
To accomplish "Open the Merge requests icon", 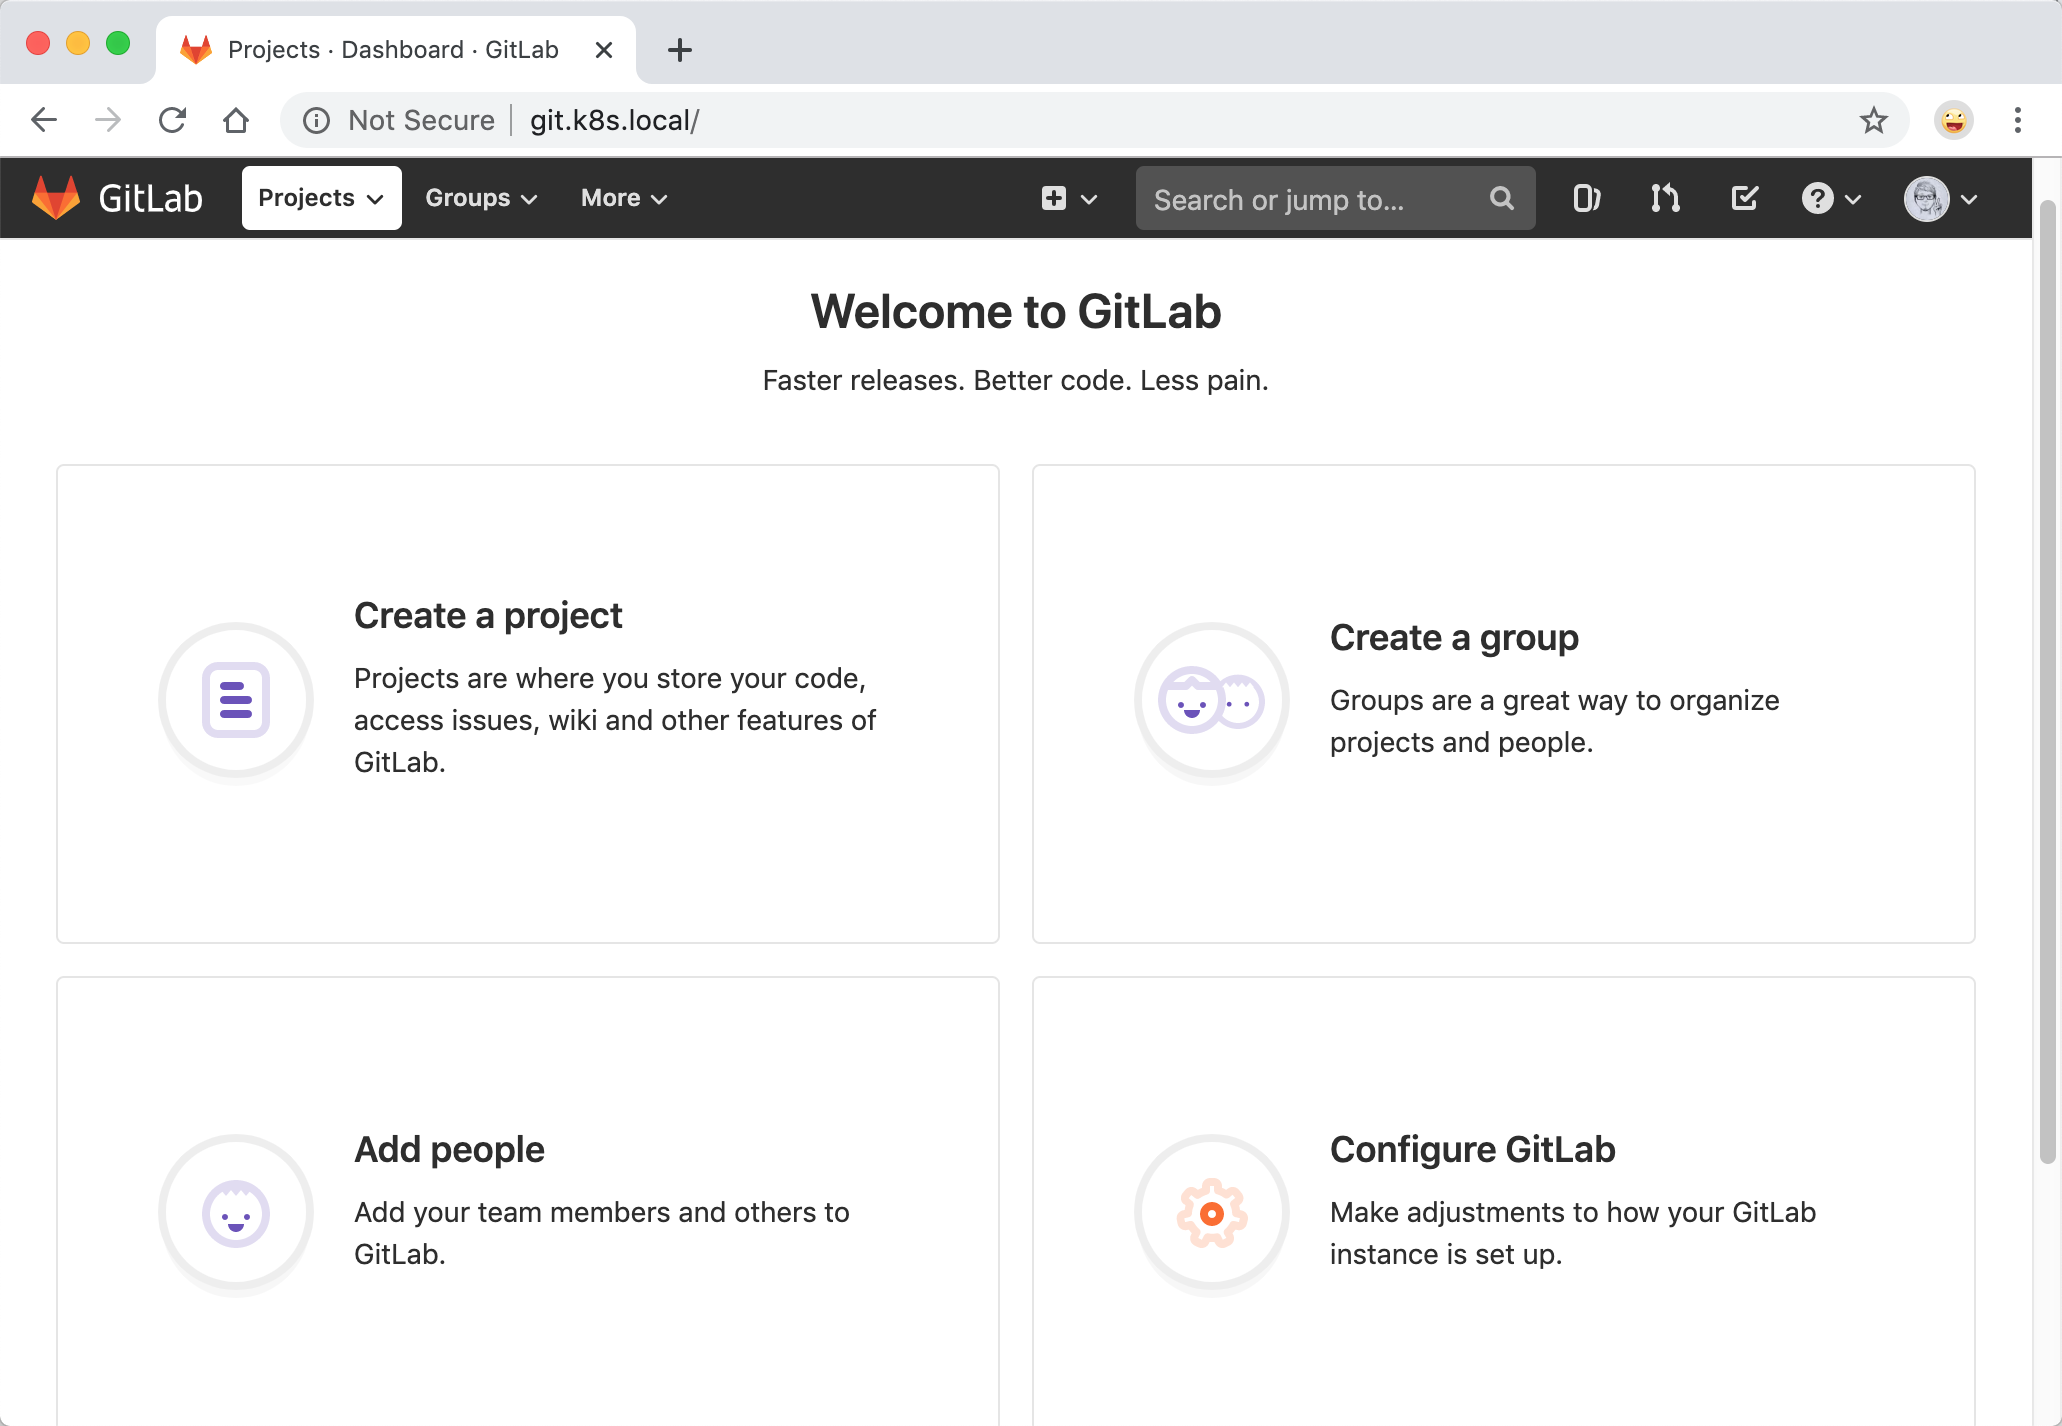I will pyautogui.click(x=1665, y=198).
